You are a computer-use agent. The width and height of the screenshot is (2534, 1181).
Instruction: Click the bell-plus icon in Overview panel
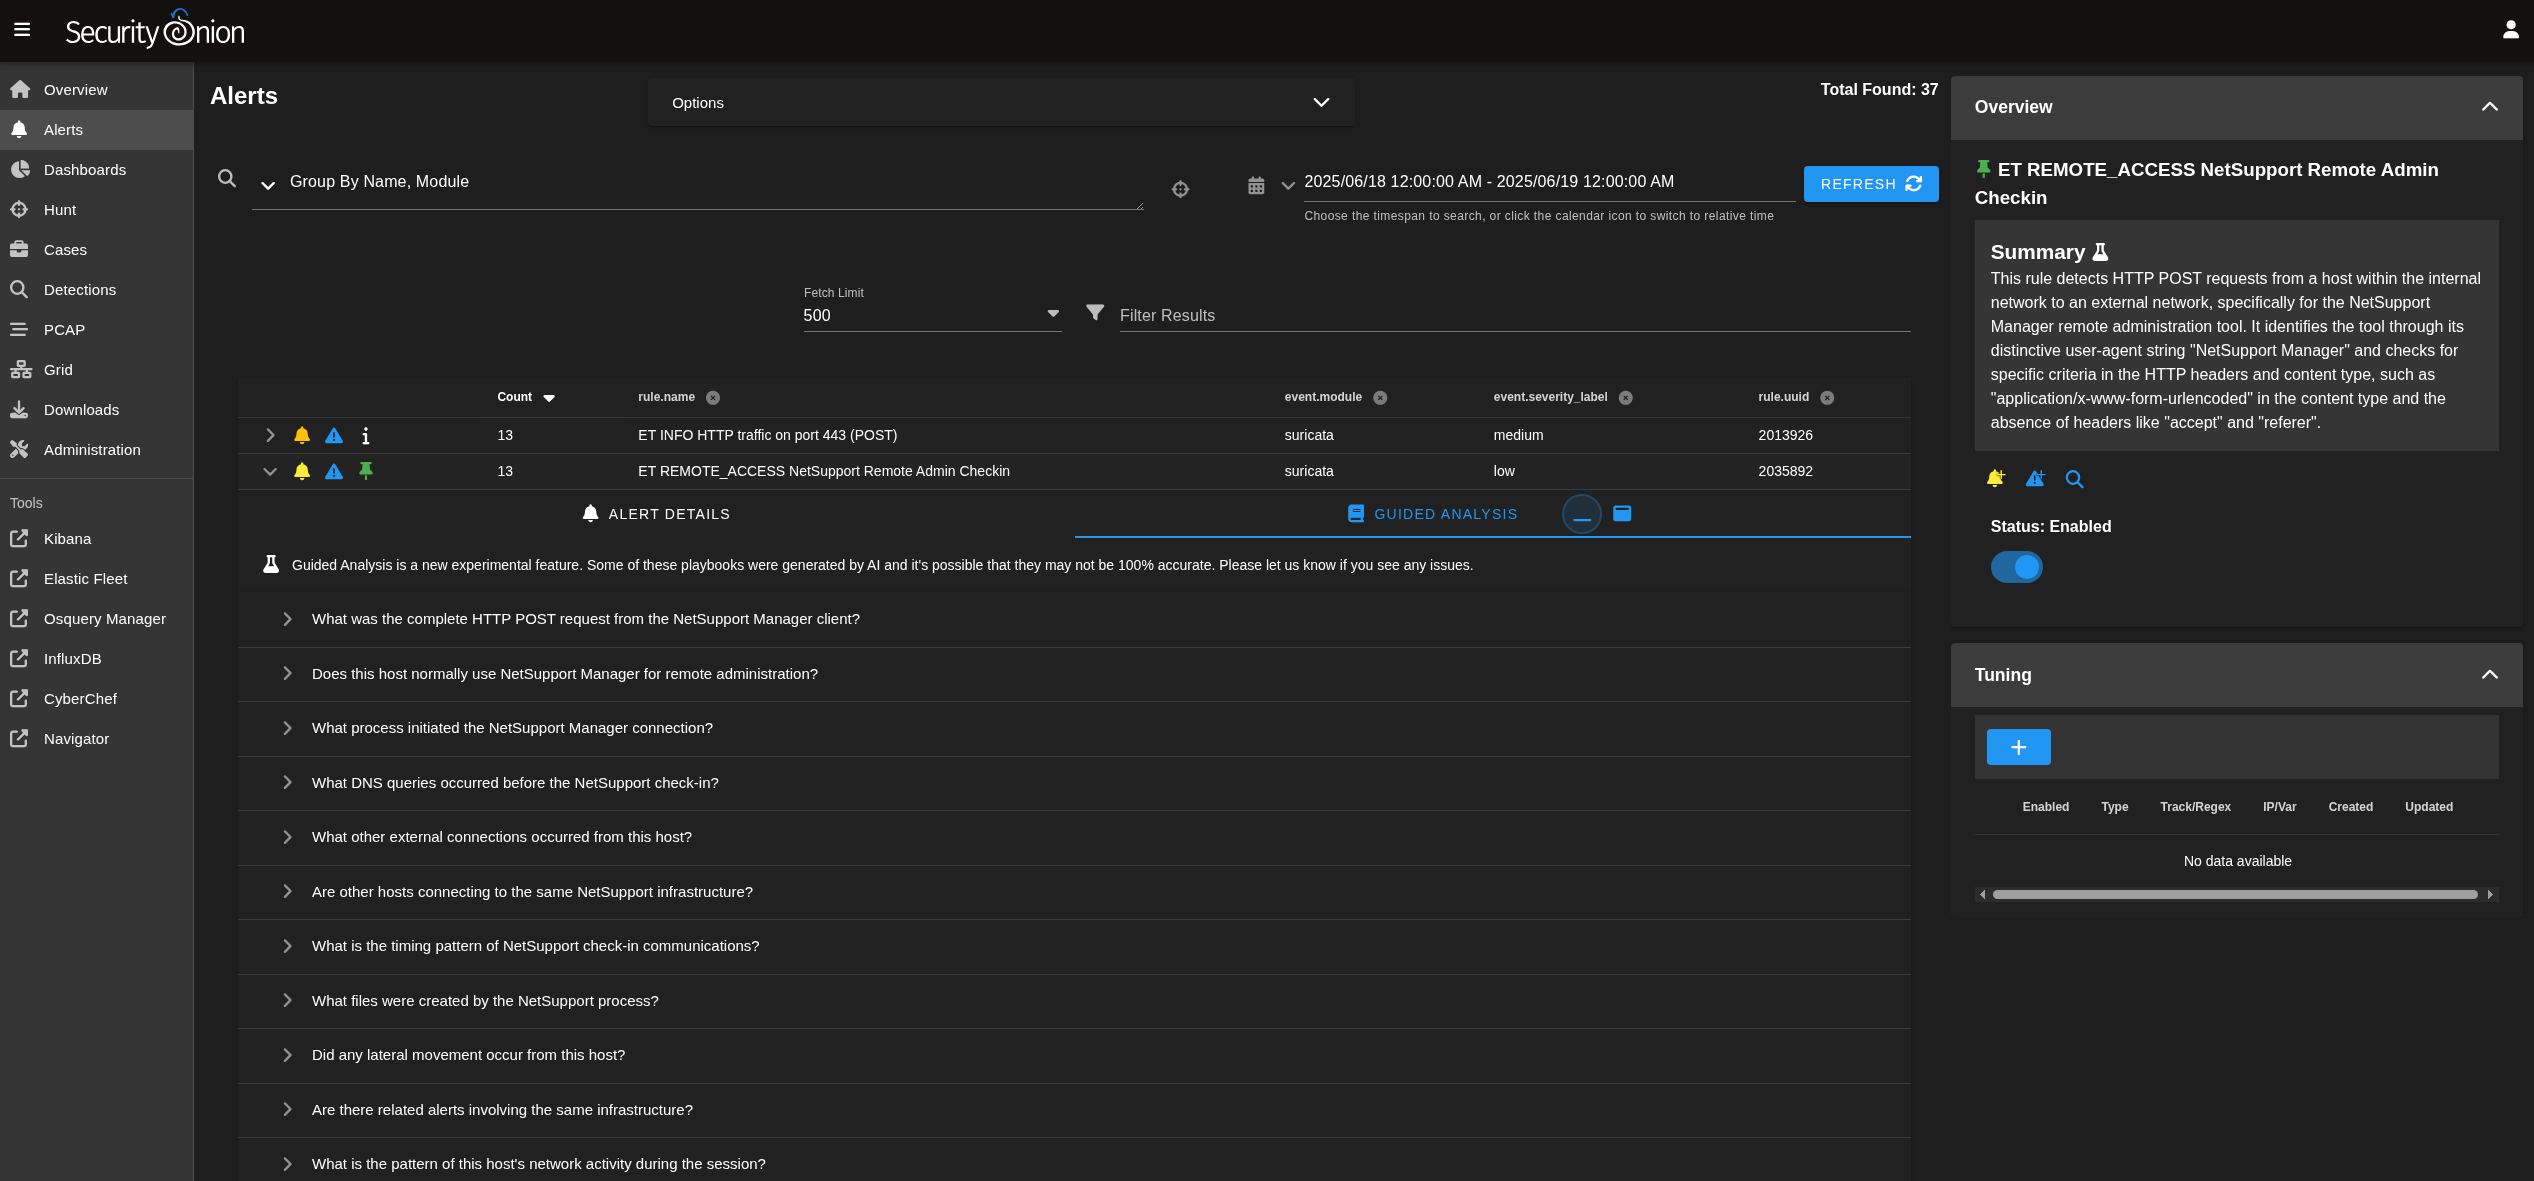1995,479
